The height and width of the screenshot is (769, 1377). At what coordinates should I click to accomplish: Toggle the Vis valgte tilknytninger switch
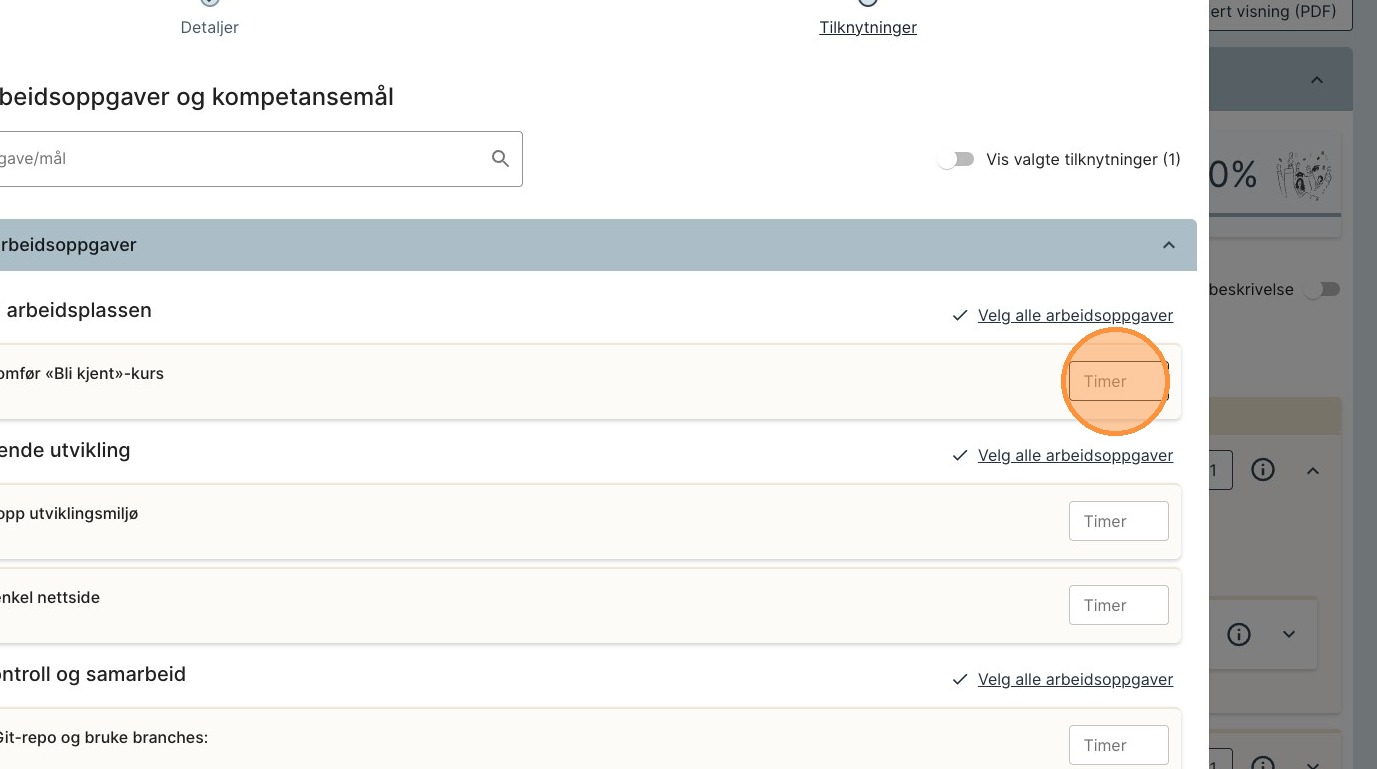[x=956, y=160]
